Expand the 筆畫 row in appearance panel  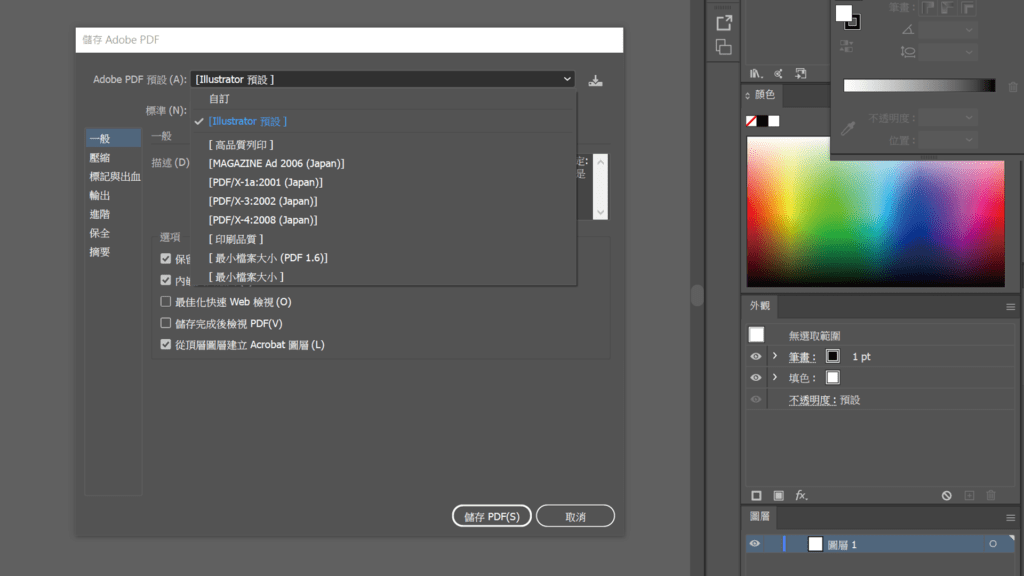click(775, 356)
